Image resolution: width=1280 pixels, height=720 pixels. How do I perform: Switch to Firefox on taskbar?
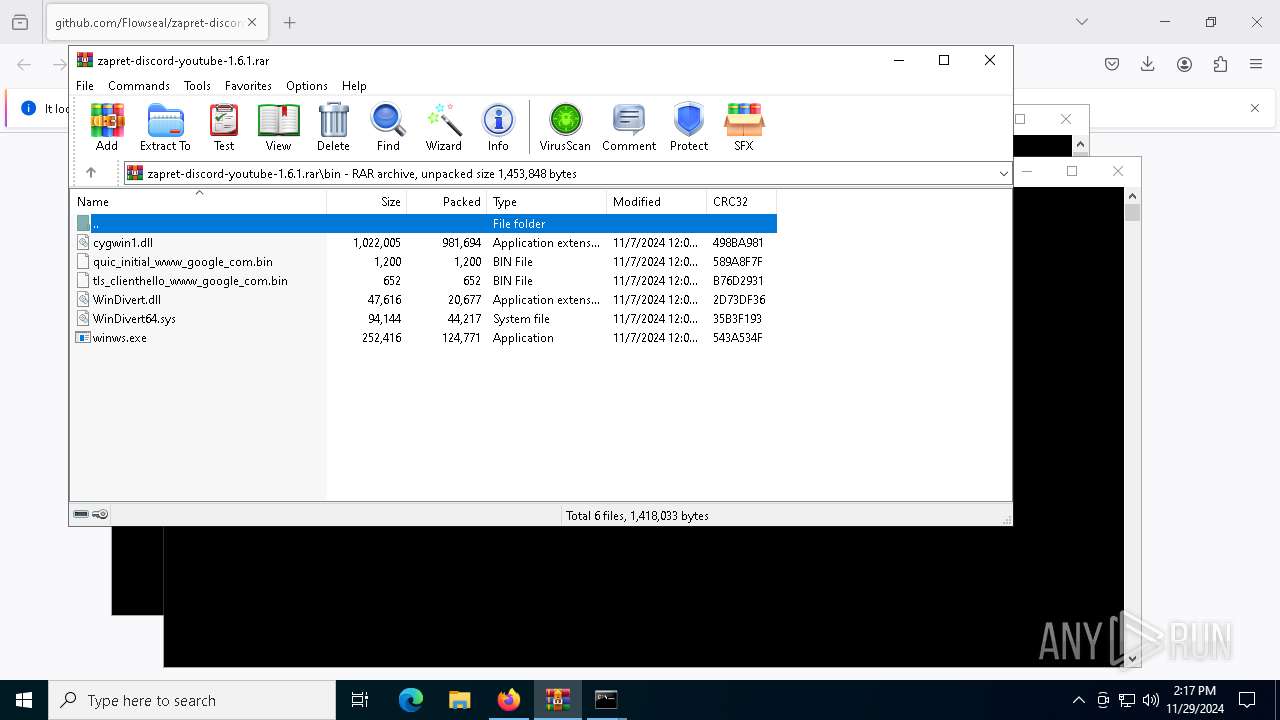[509, 700]
